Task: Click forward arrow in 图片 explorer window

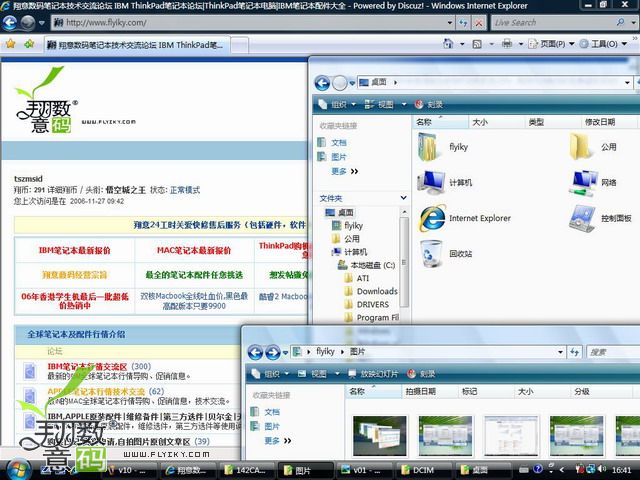Action: [x=273, y=352]
